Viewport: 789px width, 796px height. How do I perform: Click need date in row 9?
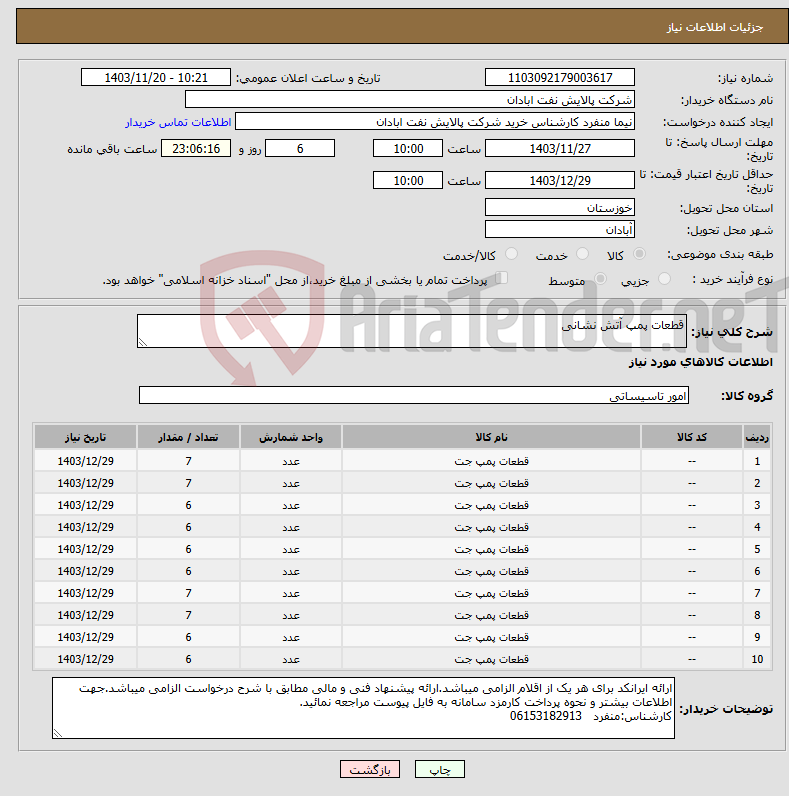click(x=85, y=637)
